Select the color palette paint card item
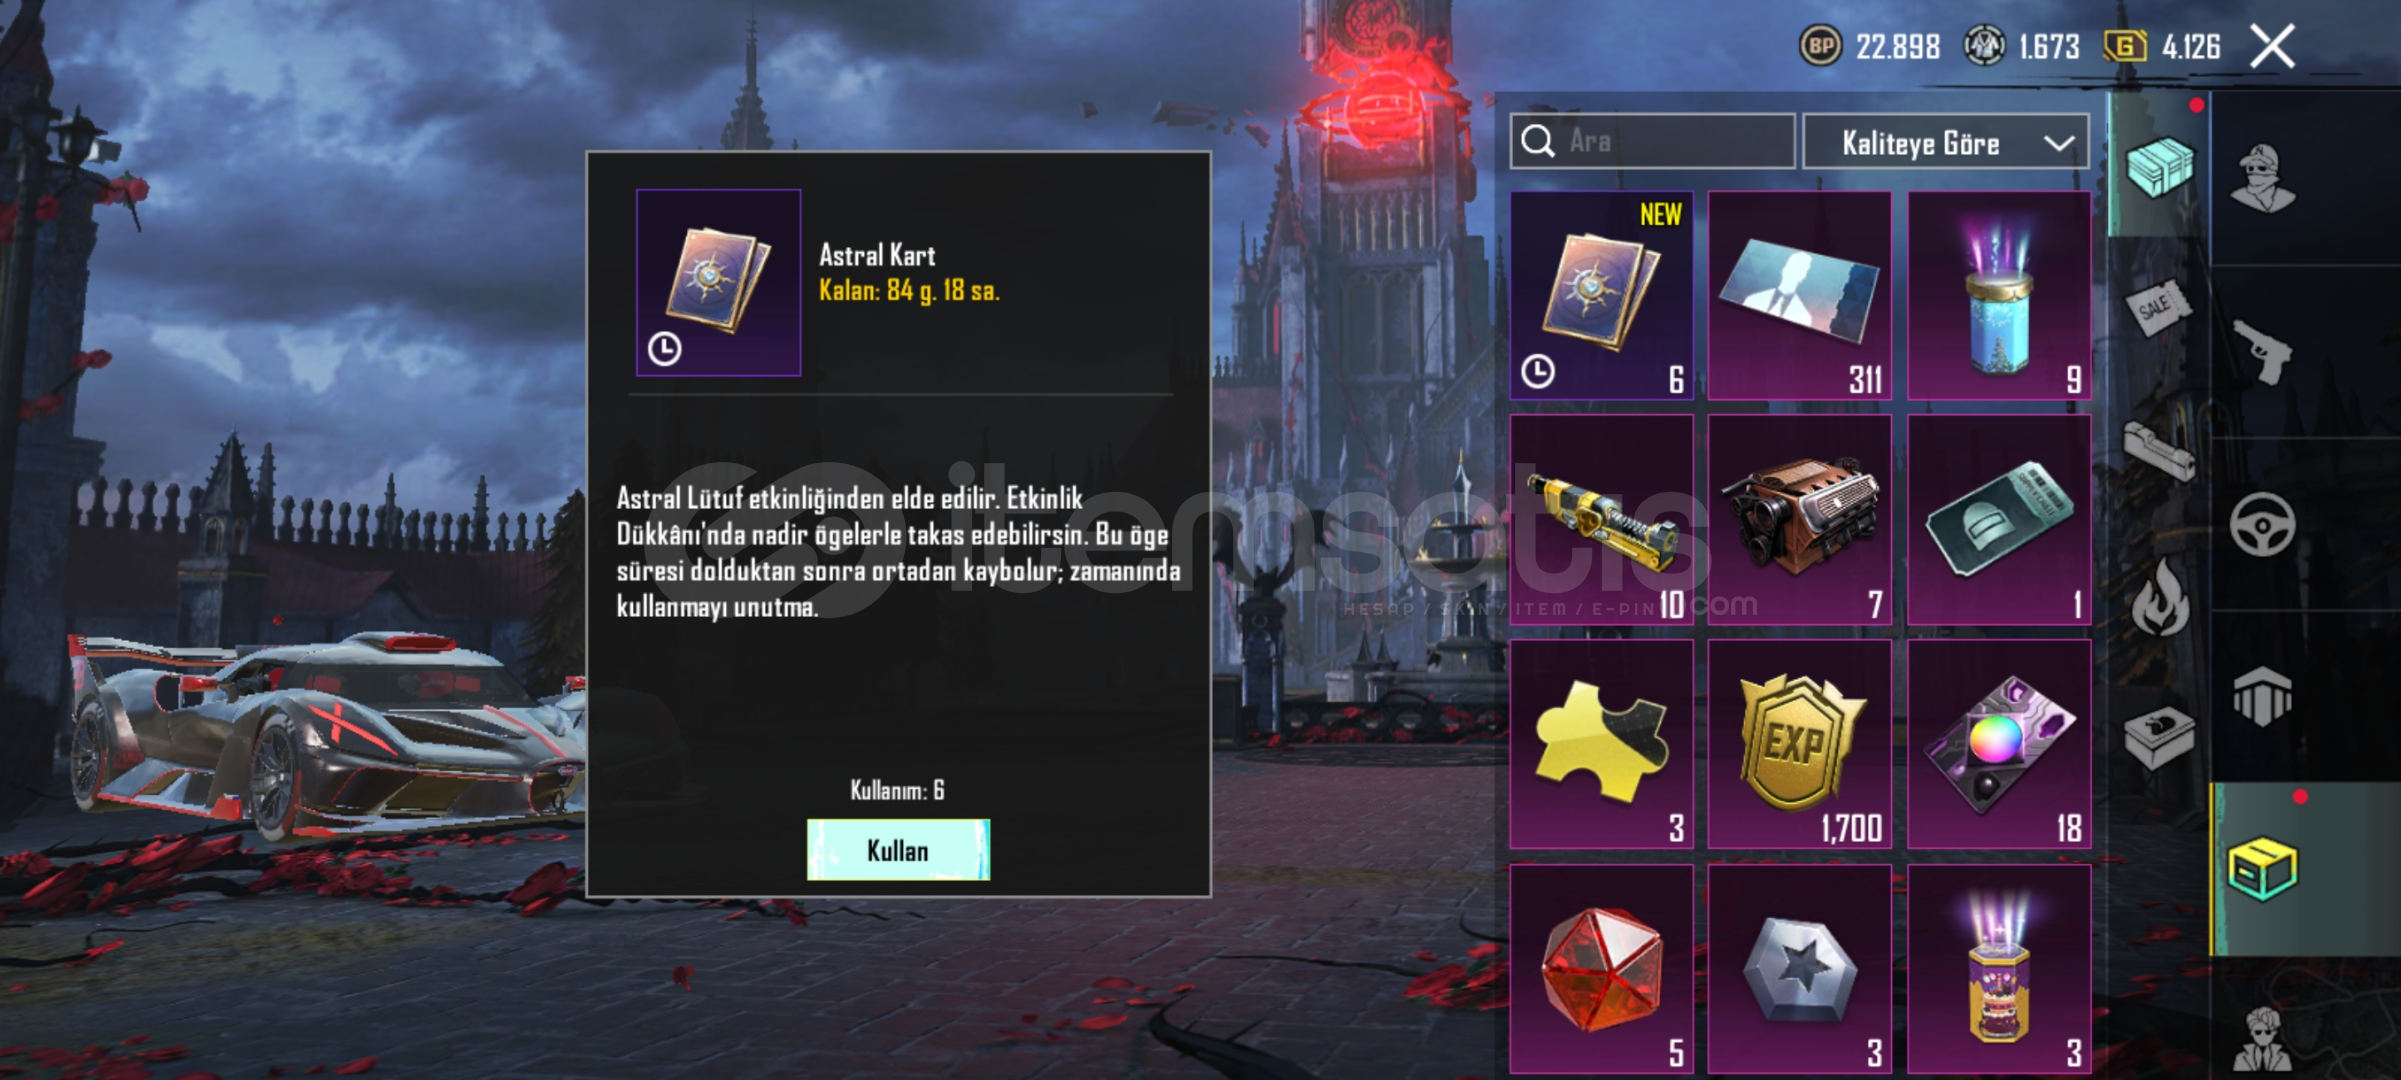Image resolution: width=2401 pixels, height=1080 pixels. point(1999,744)
